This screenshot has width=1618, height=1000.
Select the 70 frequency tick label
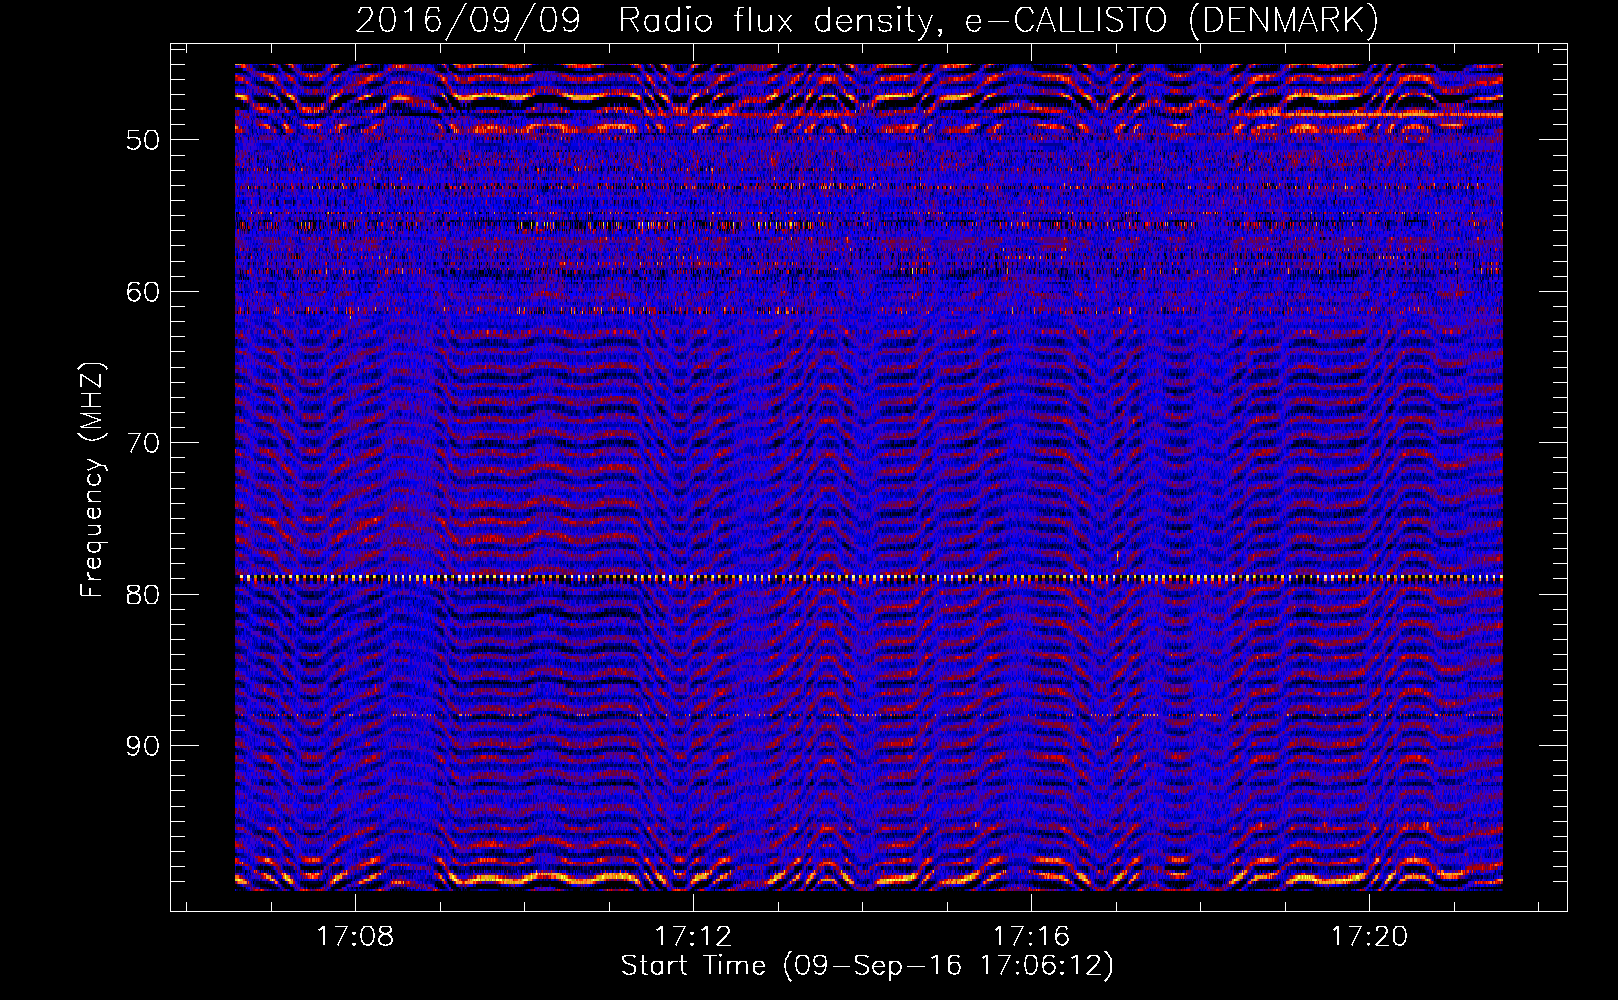[x=143, y=443]
